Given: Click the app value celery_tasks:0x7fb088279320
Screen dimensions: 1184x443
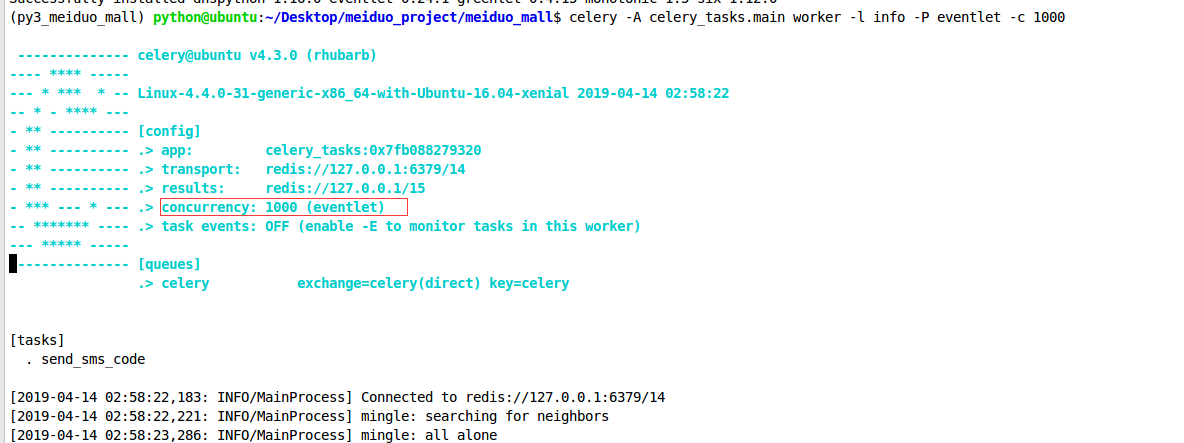Looking at the screenshot, I should [x=373, y=150].
